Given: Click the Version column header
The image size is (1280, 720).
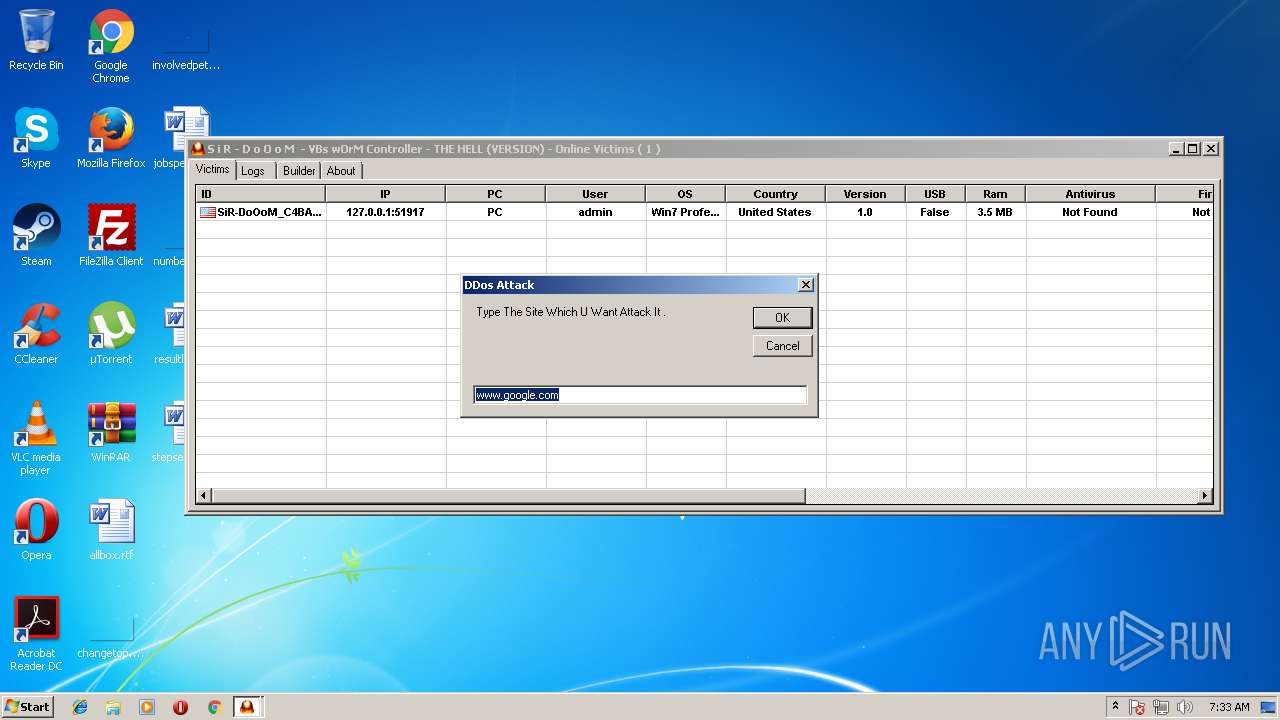Looking at the screenshot, I should (x=866, y=194).
